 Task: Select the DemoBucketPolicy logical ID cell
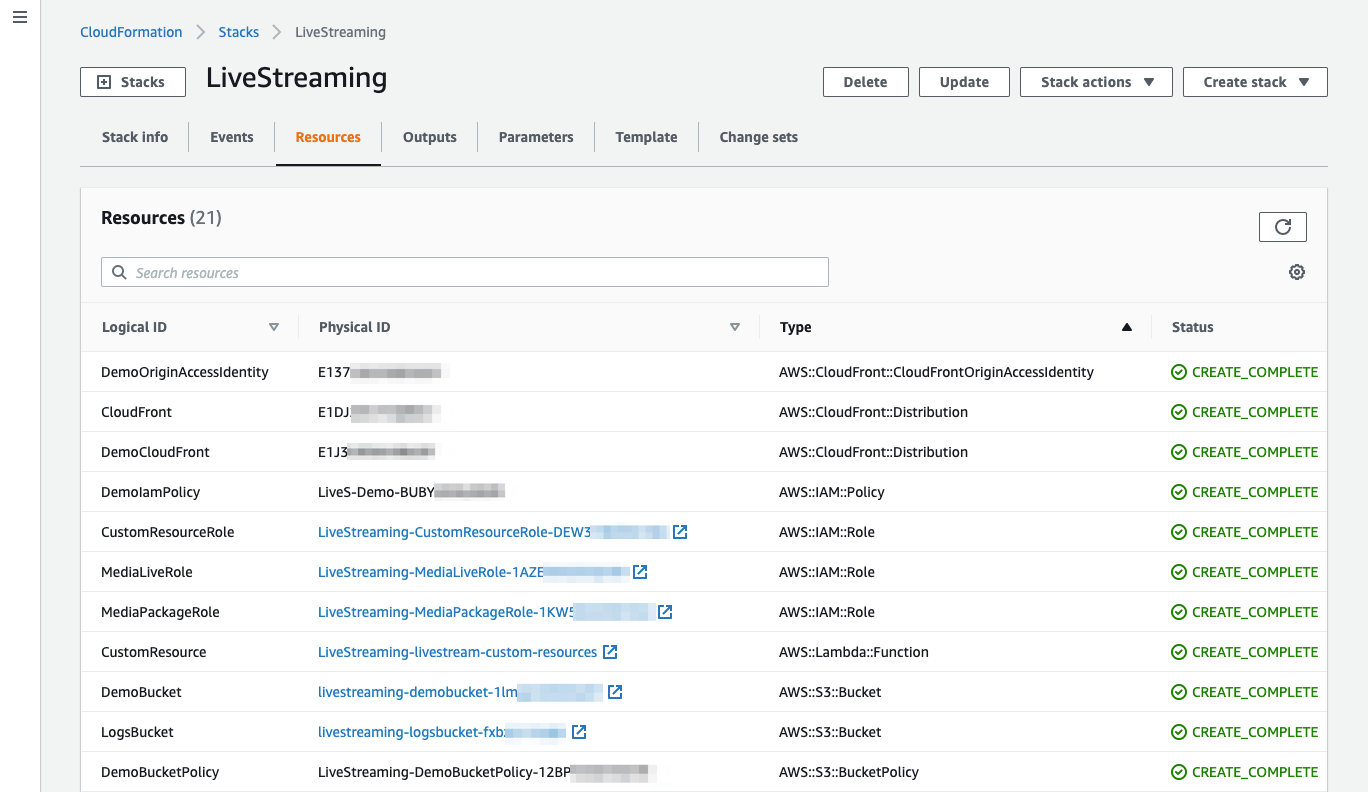point(160,772)
